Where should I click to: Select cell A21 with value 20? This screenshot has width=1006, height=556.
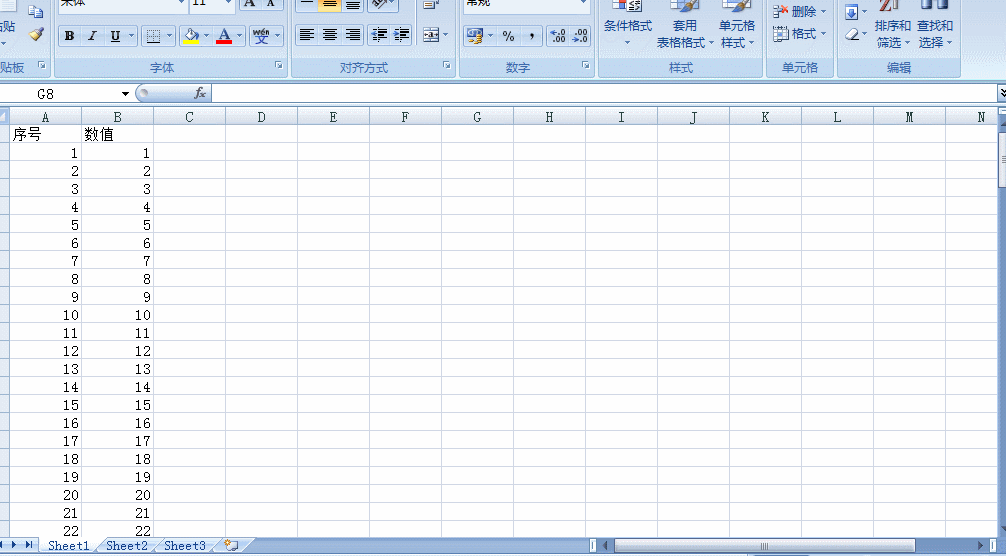pyautogui.click(x=46, y=495)
